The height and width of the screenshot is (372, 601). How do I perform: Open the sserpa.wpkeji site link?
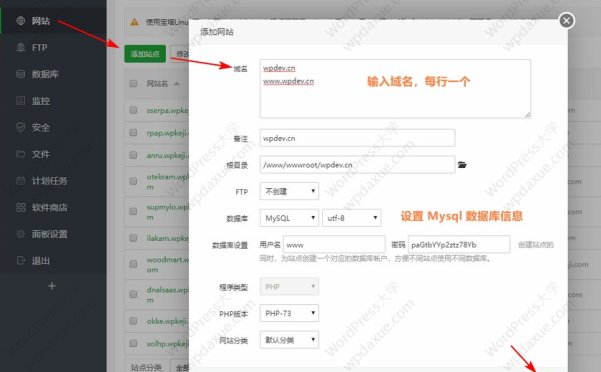click(167, 110)
